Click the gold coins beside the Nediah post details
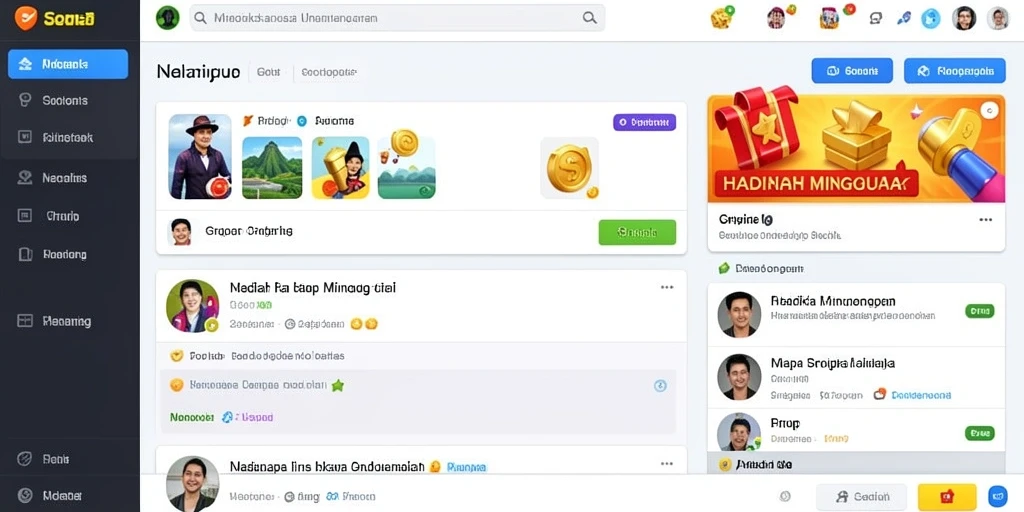Screen dimensions: 1024x512 pos(364,323)
